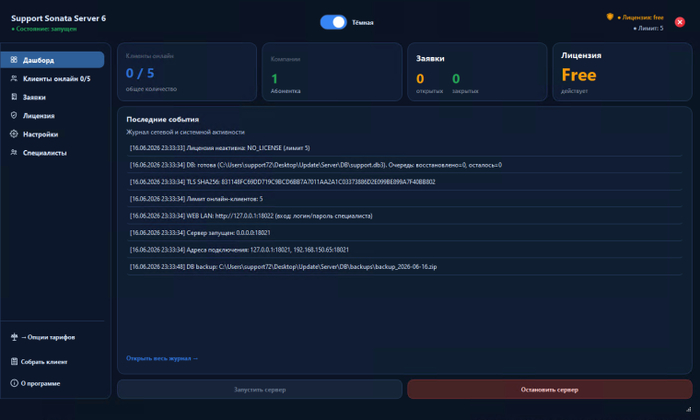This screenshot has height=420, width=700.
Task: Toggle the Тёмная theme switch
Action: point(333,22)
